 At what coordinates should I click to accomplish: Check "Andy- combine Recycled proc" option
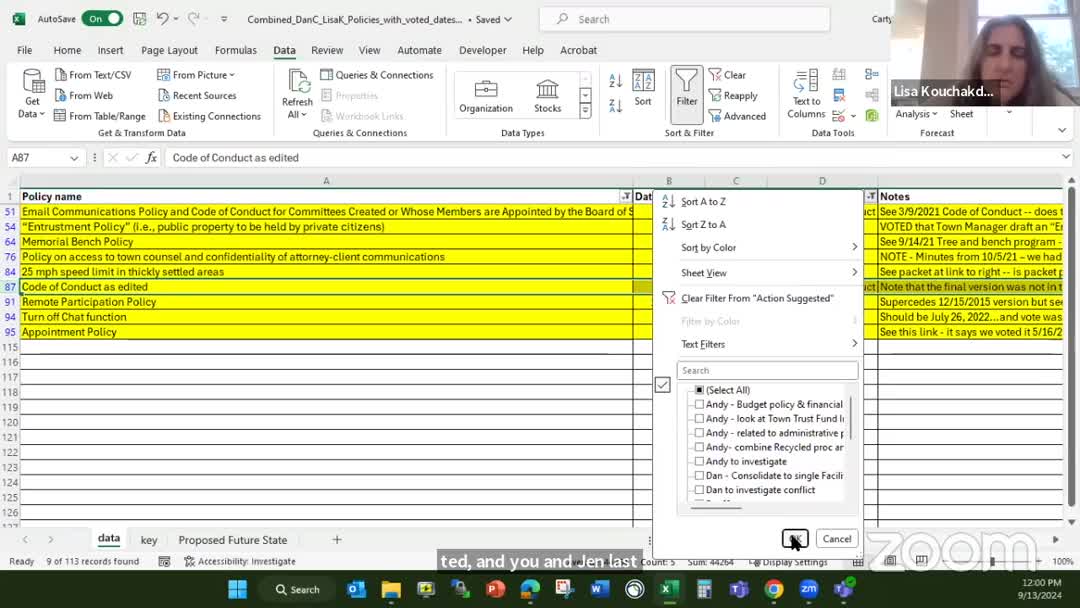pyautogui.click(x=699, y=448)
